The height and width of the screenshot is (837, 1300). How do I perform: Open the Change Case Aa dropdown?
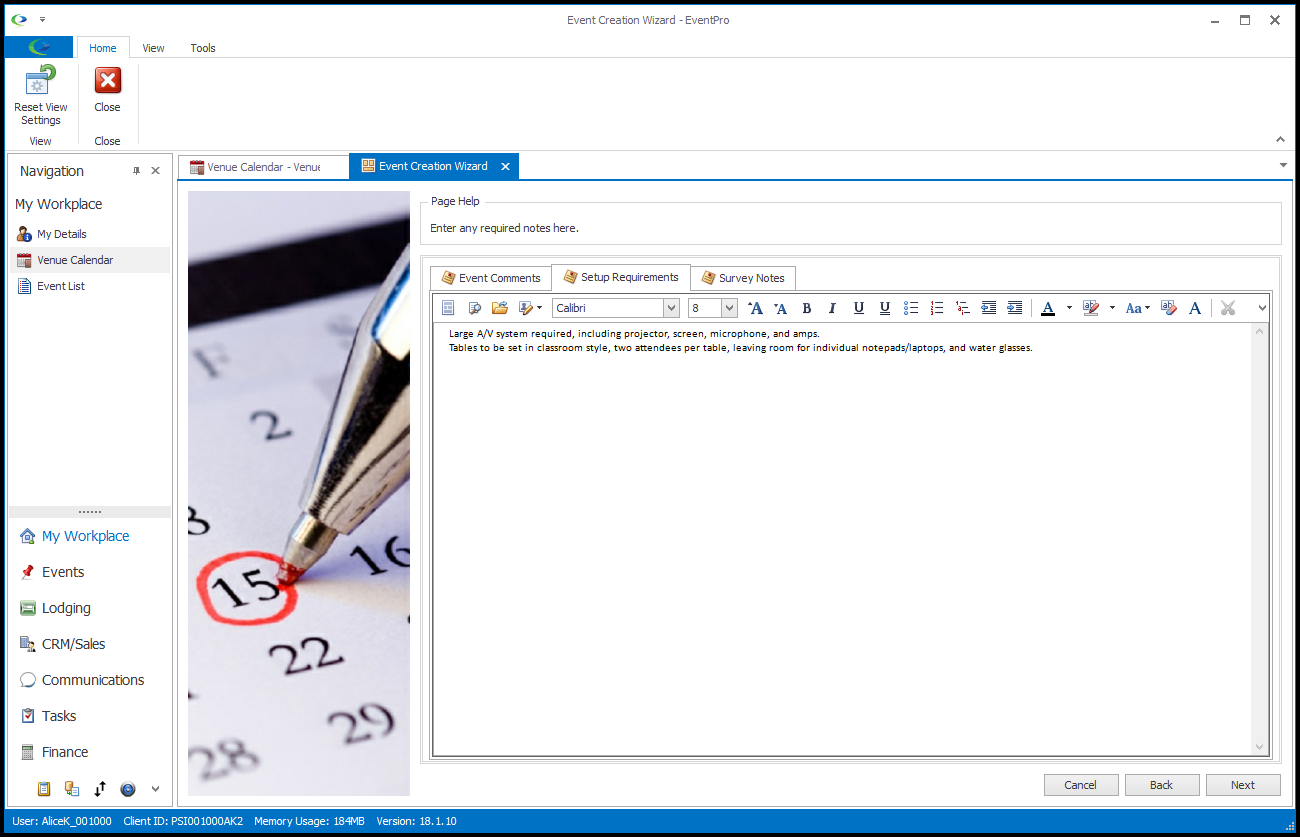1137,308
